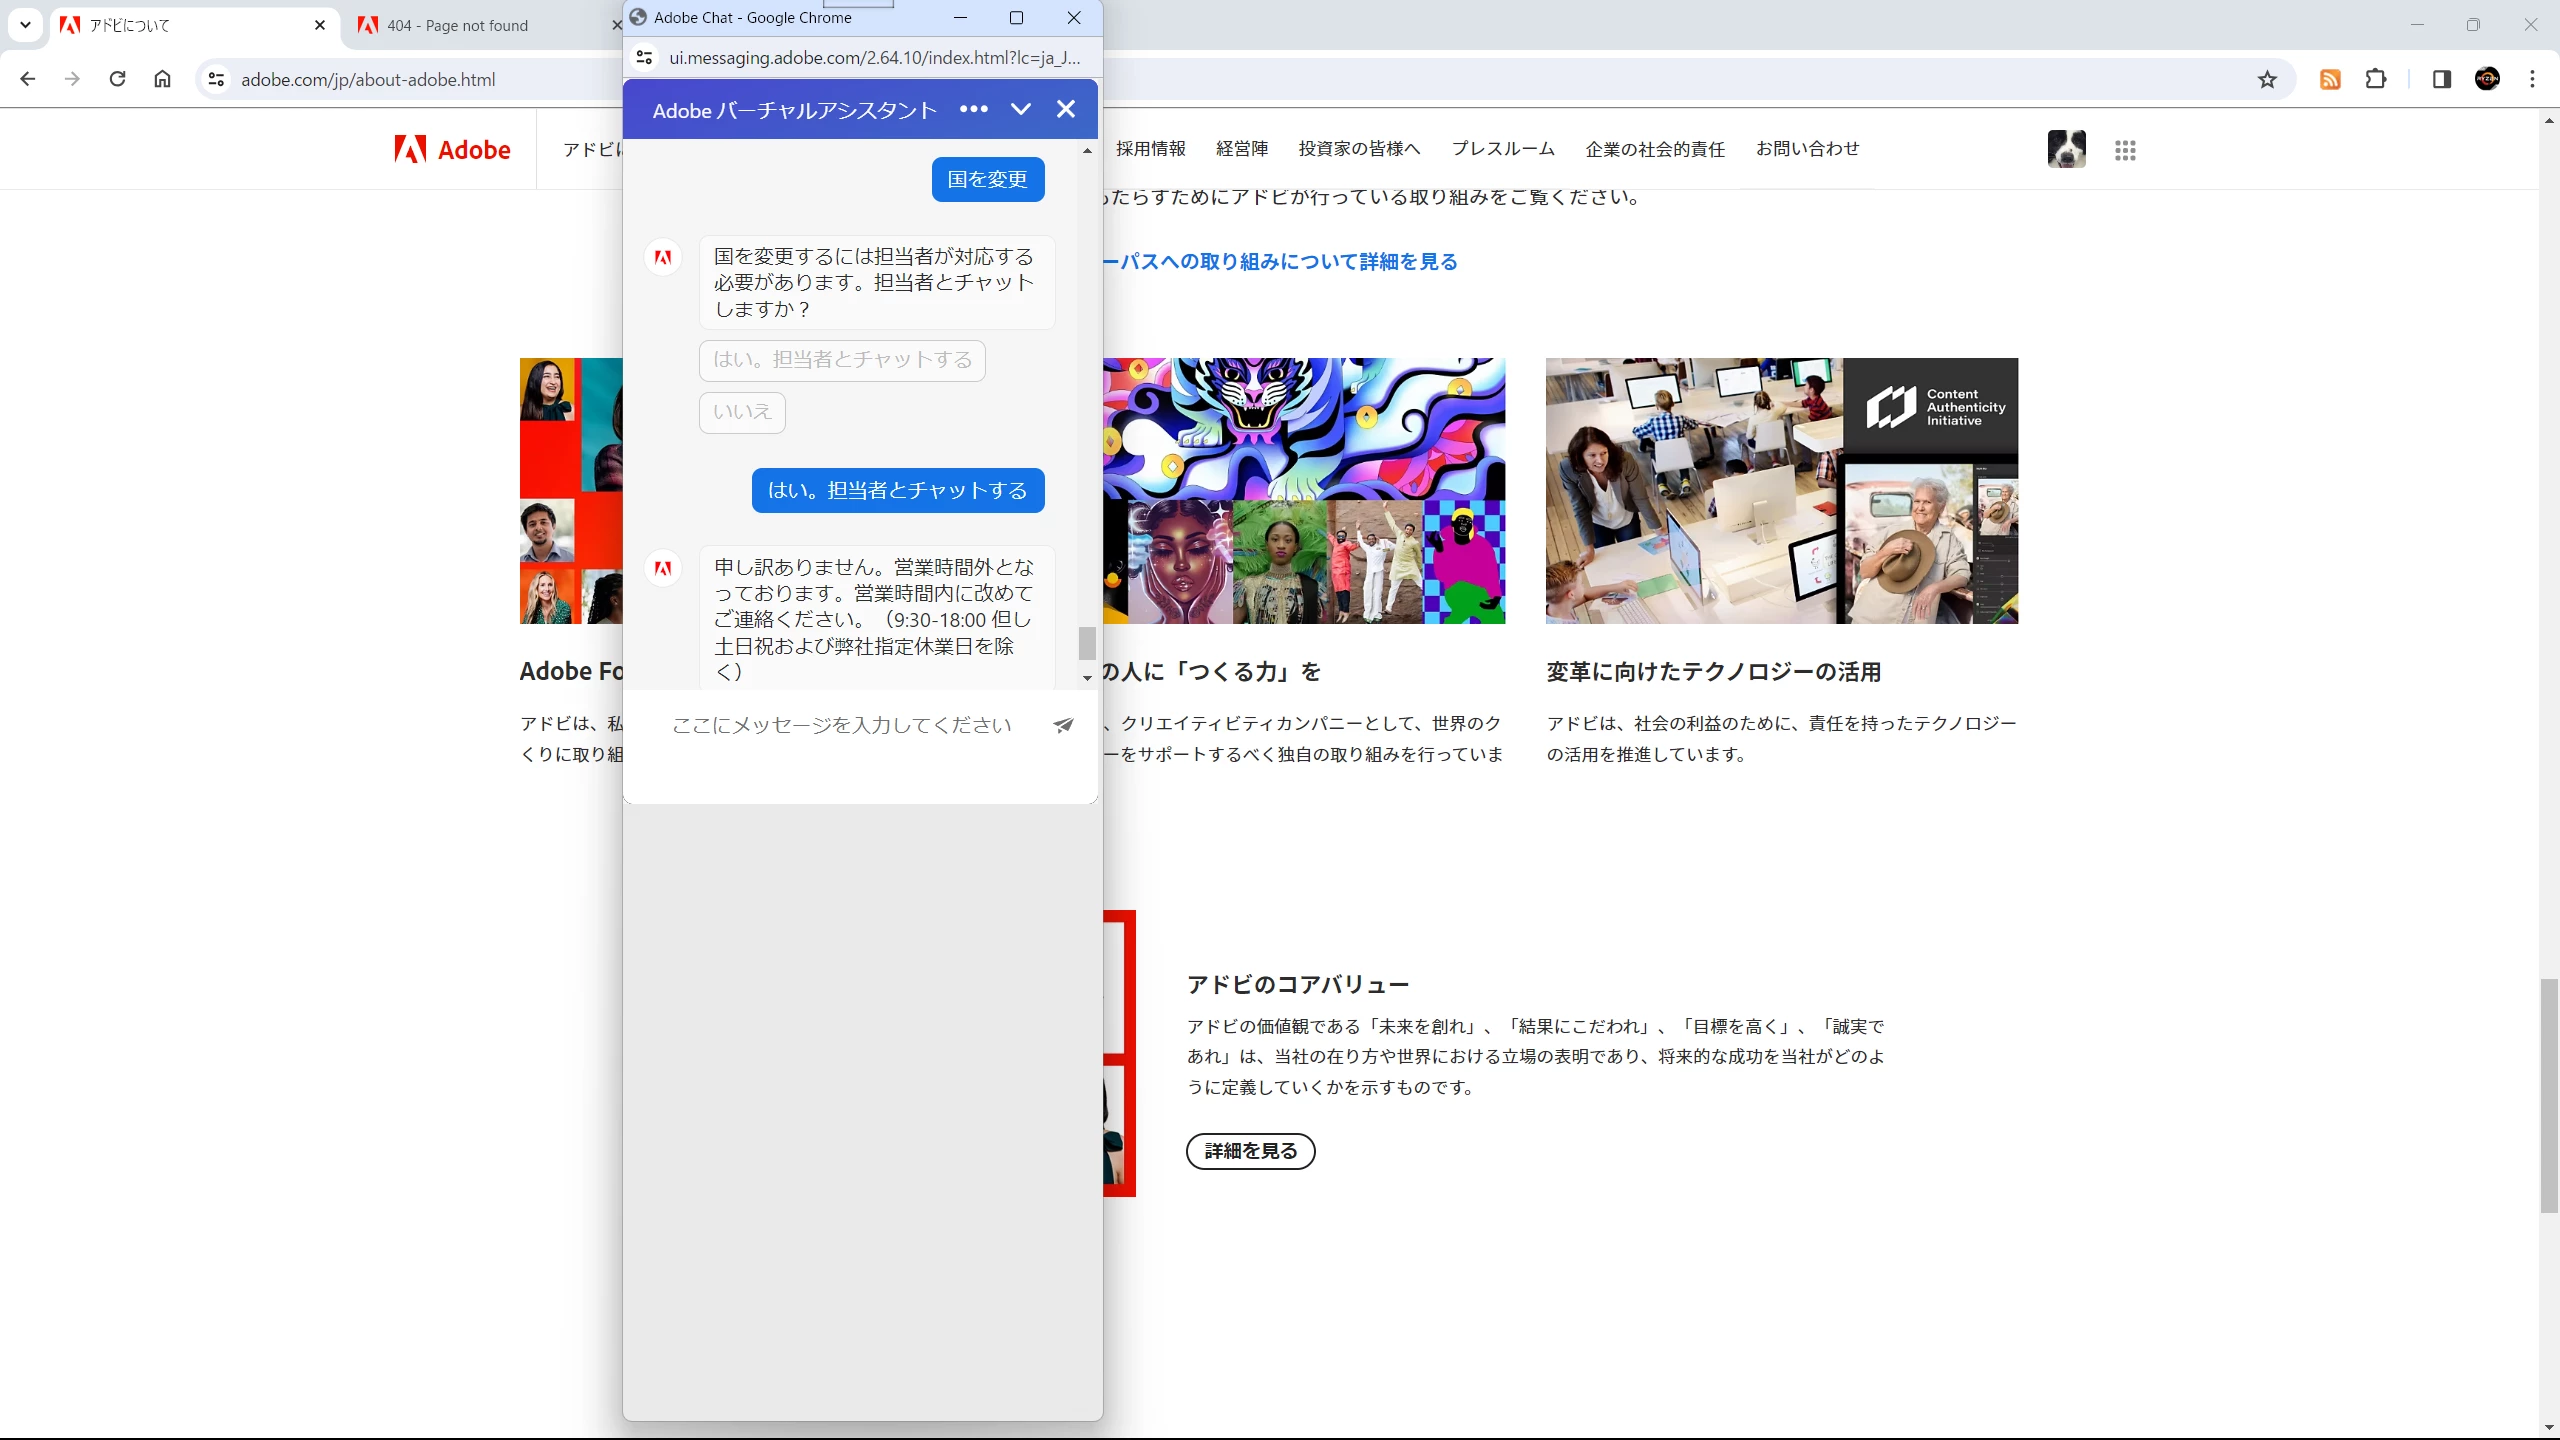Toggle the Chrome side panel
The width and height of the screenshot is (2560, 1440).
2441,80
